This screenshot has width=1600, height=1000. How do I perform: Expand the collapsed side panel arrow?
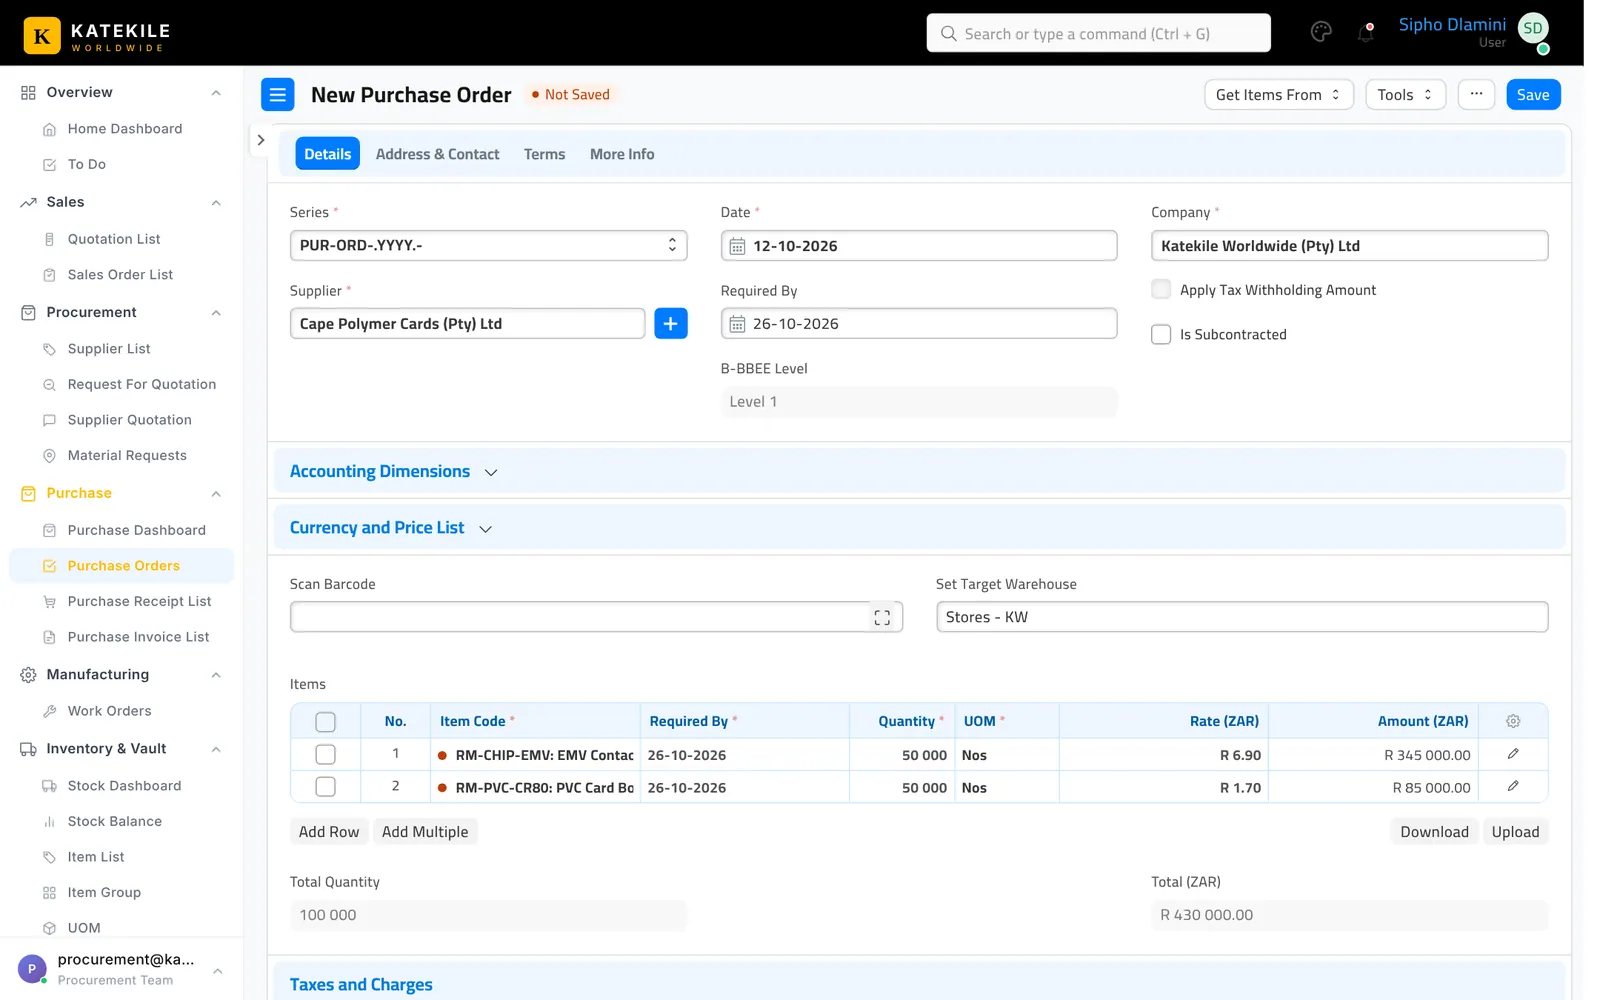[x=260, y=140]
